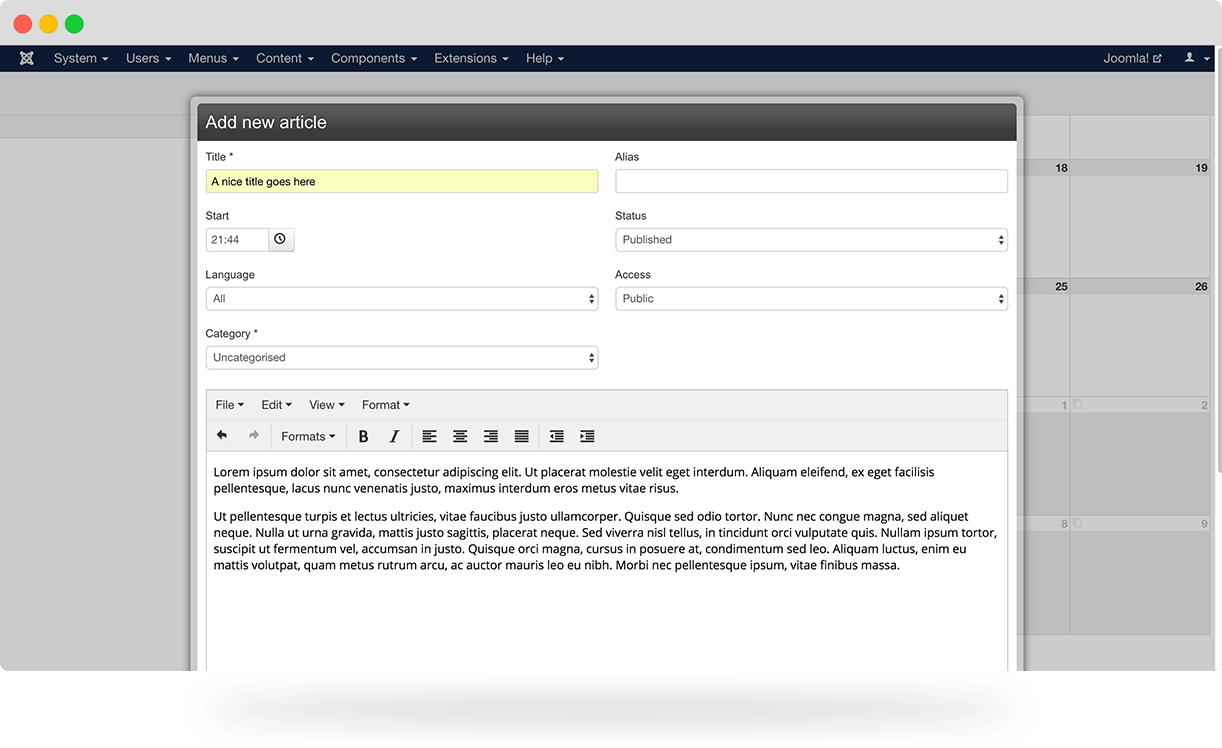
Task: Justify text in the editor toolbar
Action: (522, 436)
